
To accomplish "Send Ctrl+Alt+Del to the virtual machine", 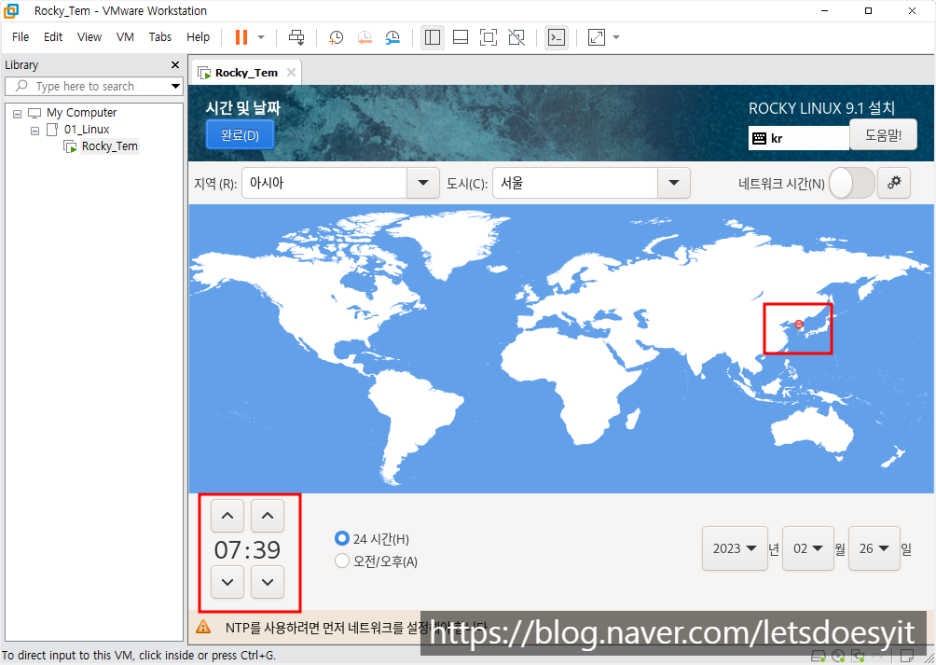I will (x=297, y=37).
